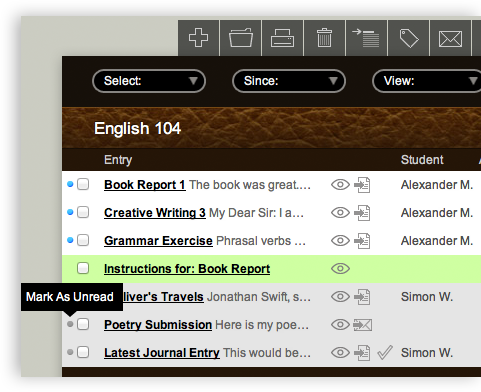Image resolution: width=481 pixels, height=392 pixels.
Task: Click the blue unread dot for Creative Writing 3
Action: [70, 212]
